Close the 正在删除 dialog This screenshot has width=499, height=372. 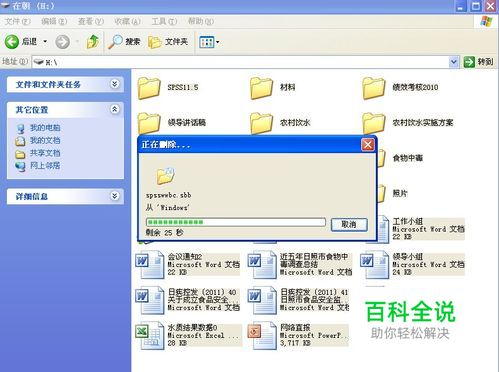367,145
